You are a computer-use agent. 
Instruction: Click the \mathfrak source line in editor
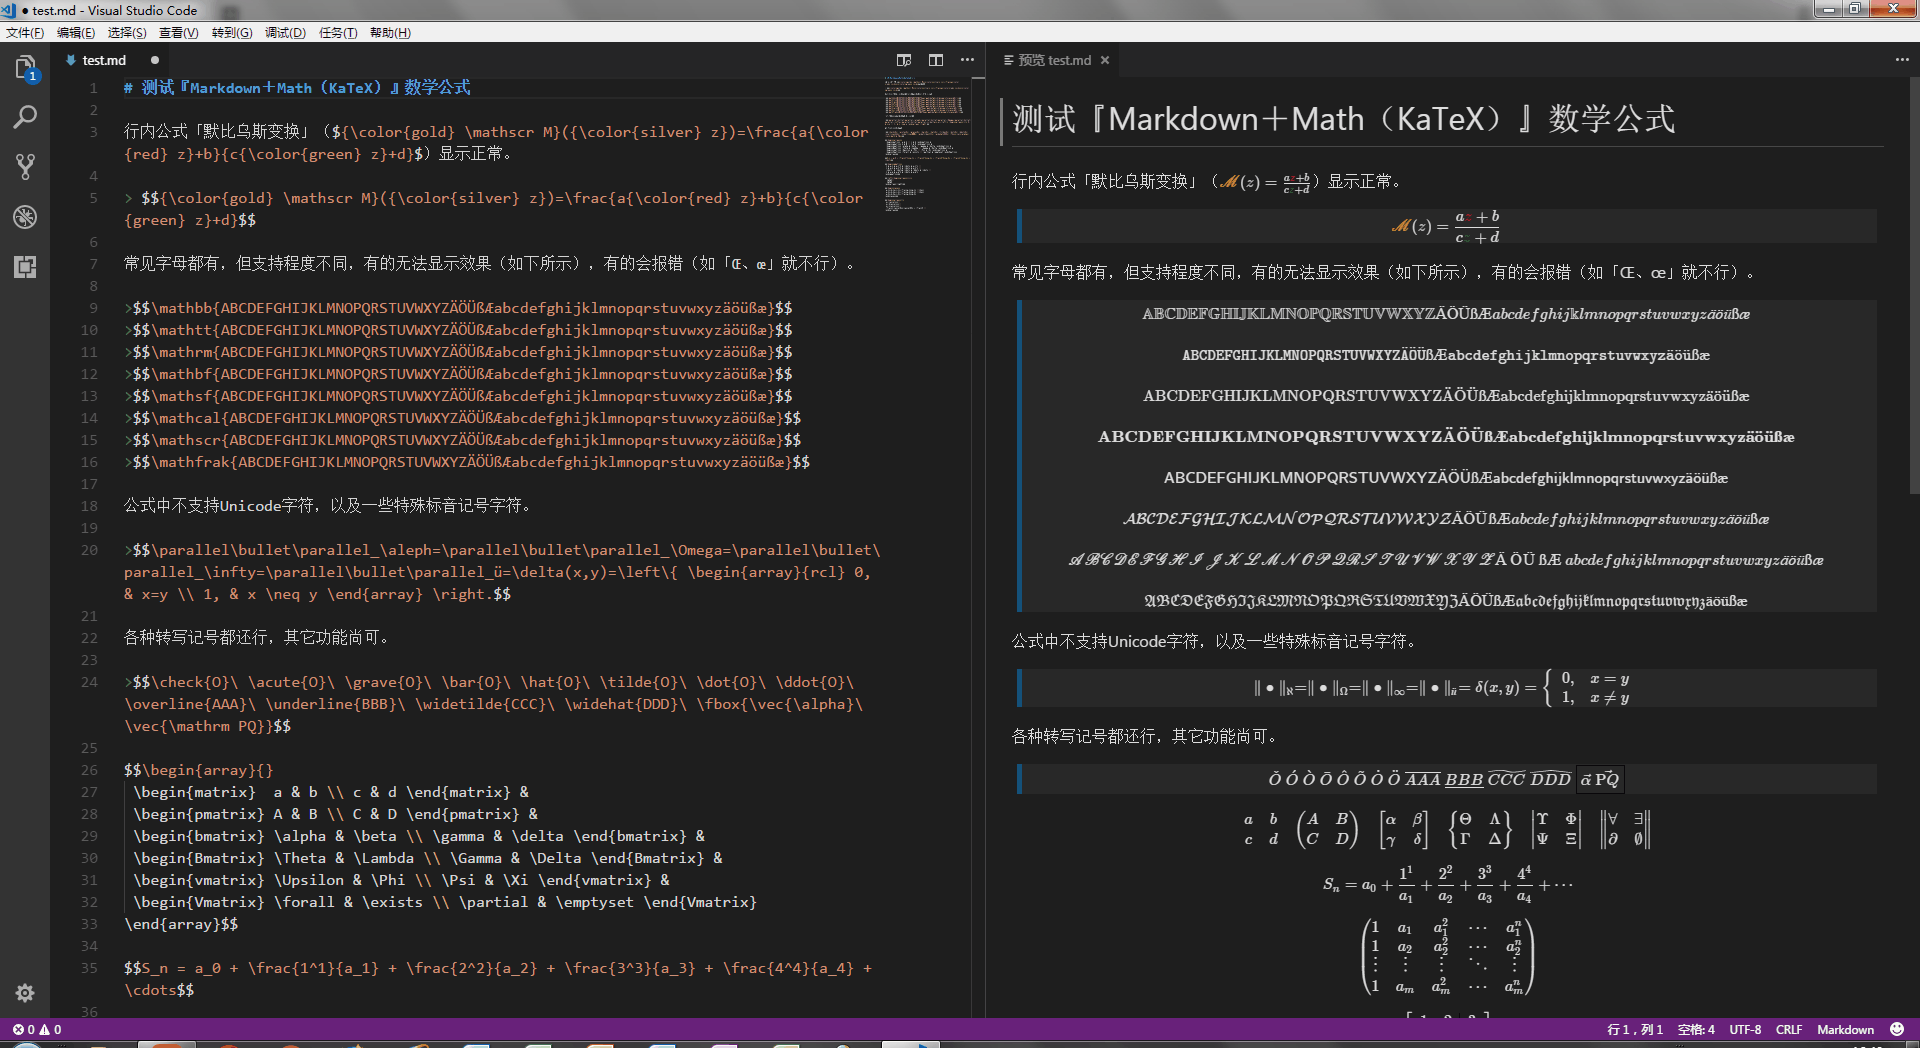[x=467, y=462]
